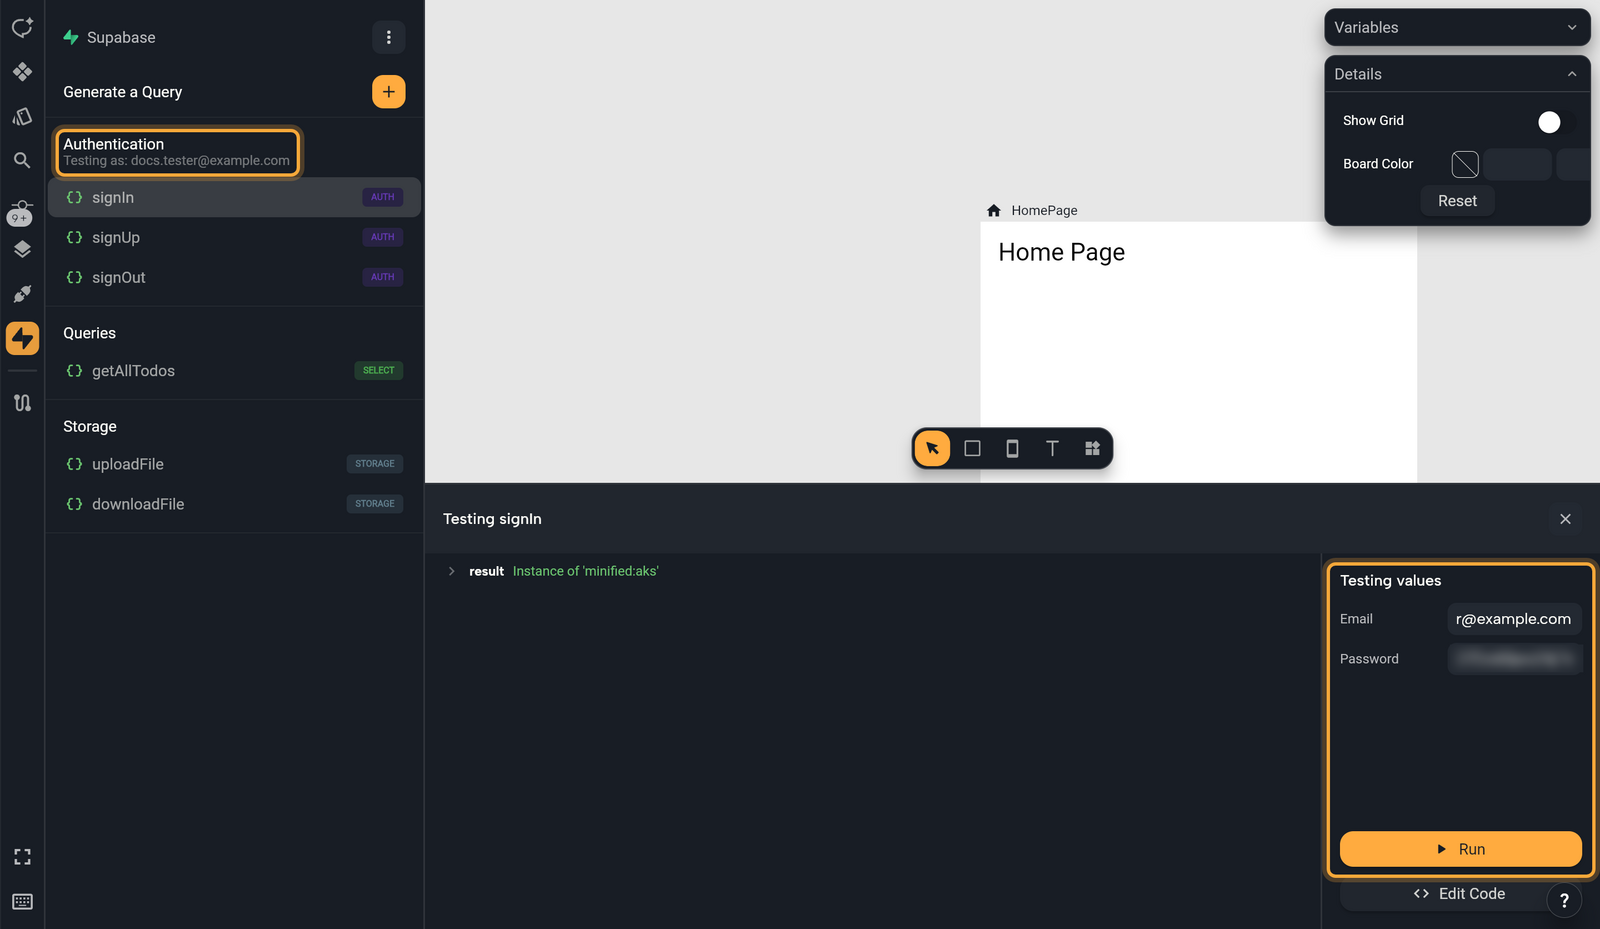Open the Supabase panel in sidebar
Image resolution: width=1600 pixels, height=929 pixels.
(22, 338)
